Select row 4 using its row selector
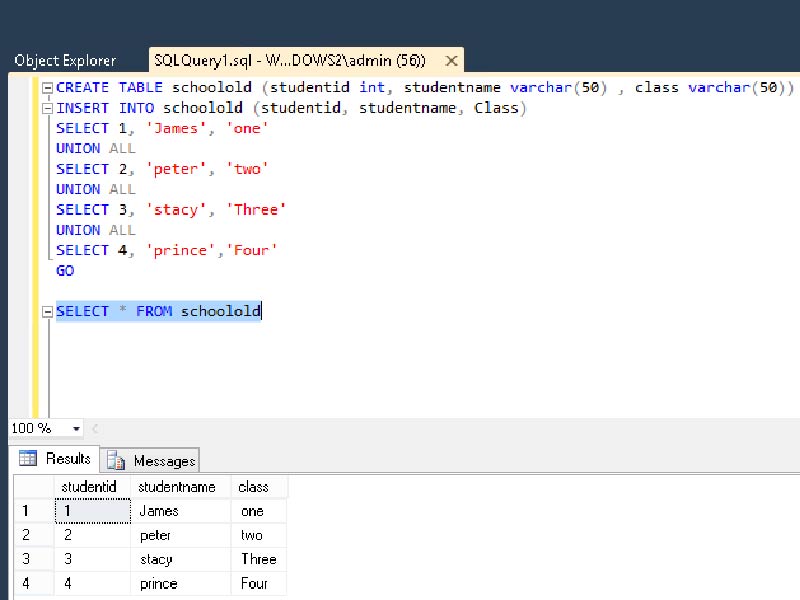This screenshot has width=800, height=600. (26, 583)
